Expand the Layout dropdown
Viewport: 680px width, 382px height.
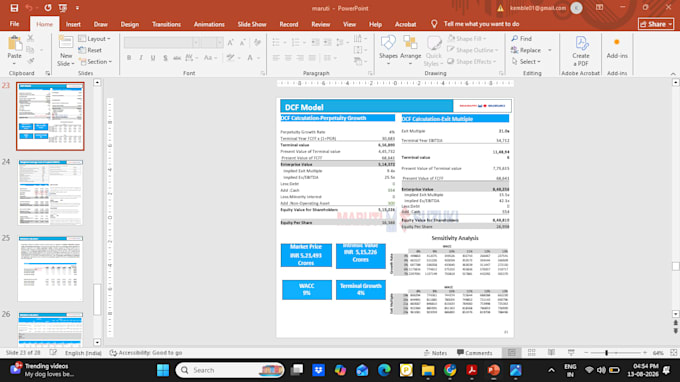pyautogui.click(x=95, y=39)
